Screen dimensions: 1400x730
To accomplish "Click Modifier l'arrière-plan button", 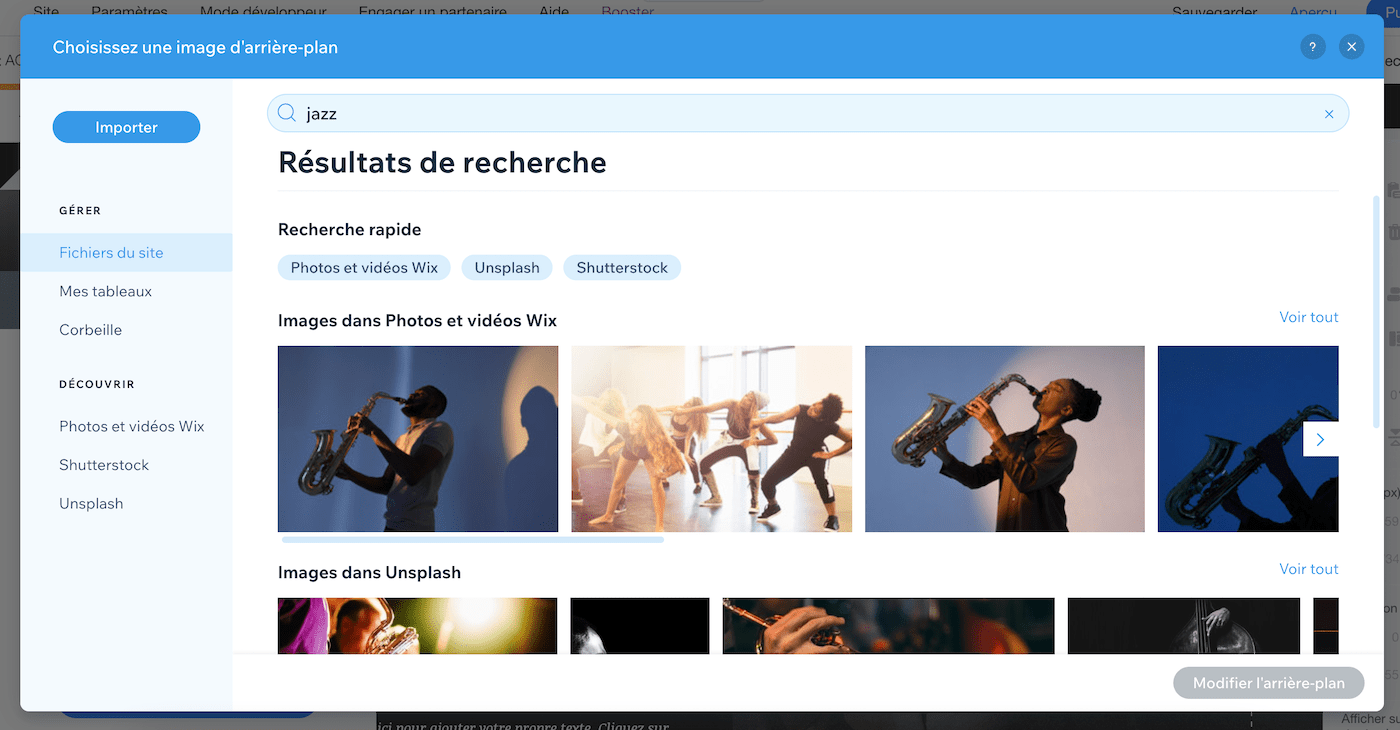I will tap(1269, 683).
